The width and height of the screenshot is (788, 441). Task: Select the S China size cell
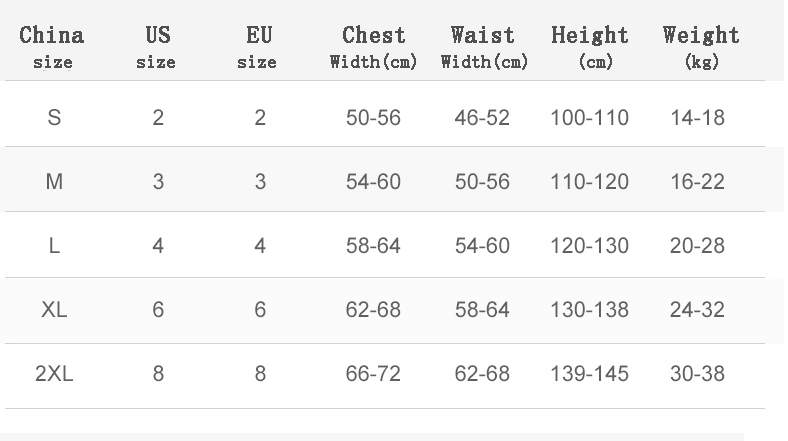pyautogui.click(x=54, y=118)
